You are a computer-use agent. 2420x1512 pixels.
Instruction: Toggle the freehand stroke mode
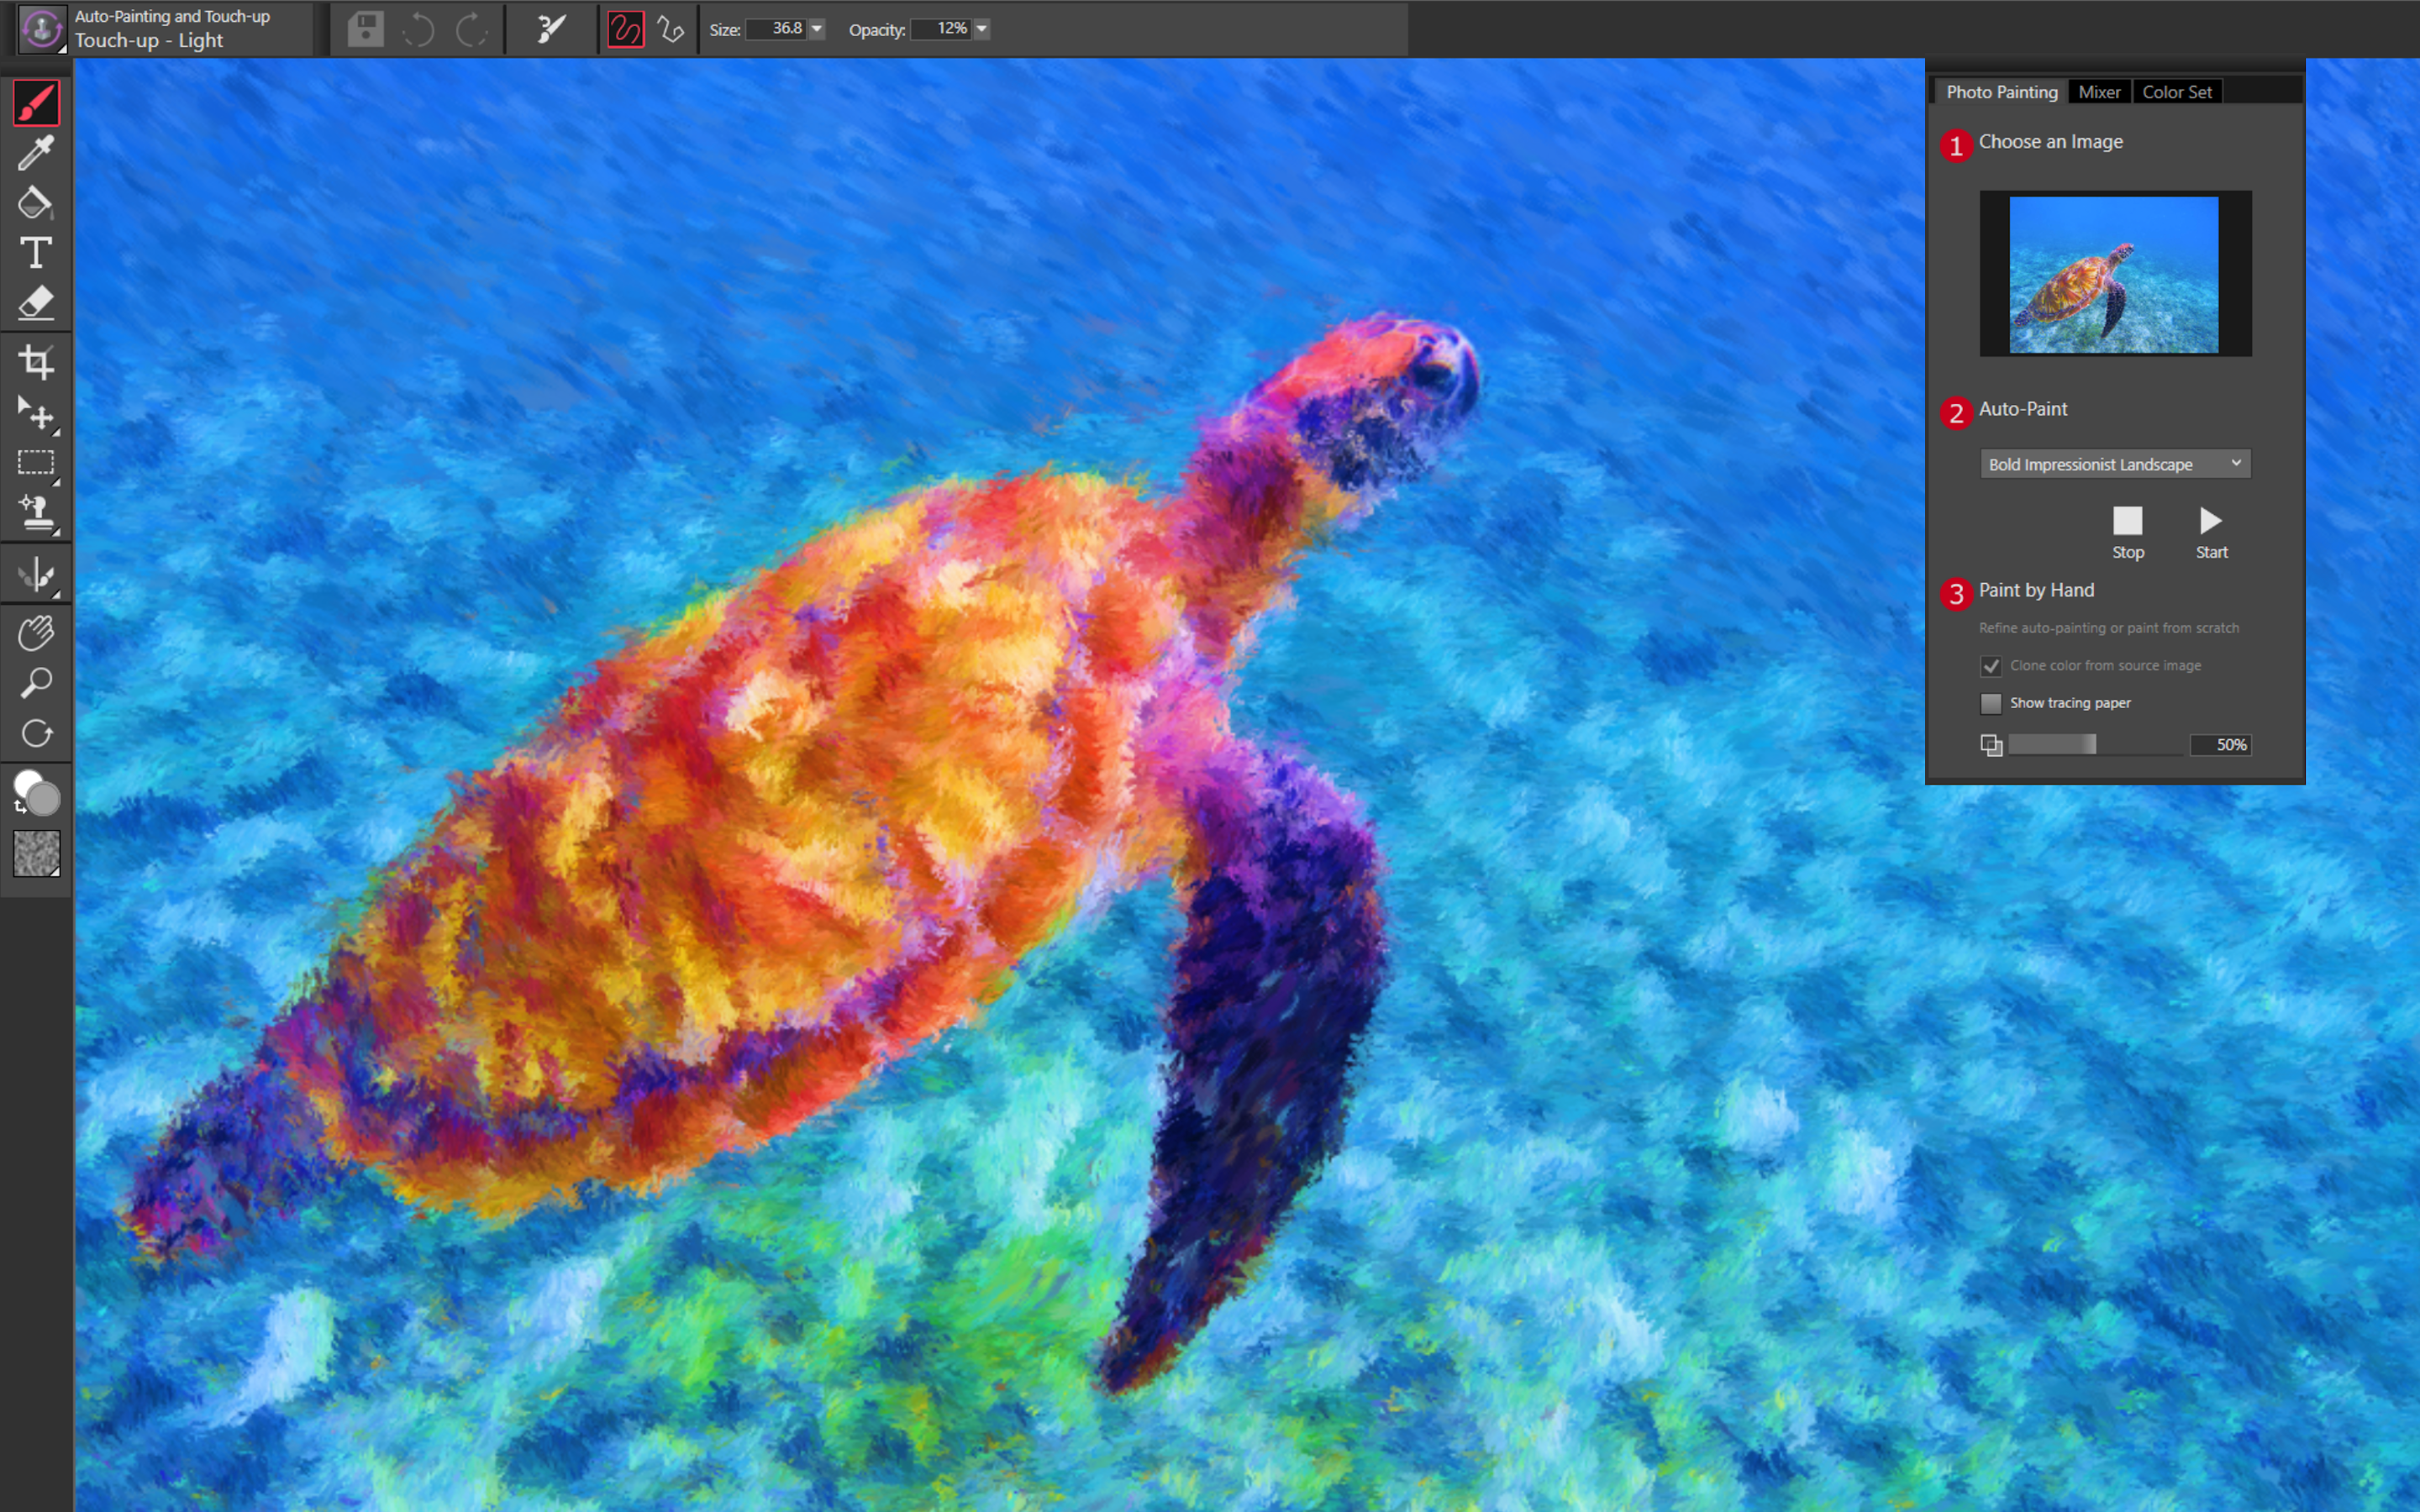(626, 30)
